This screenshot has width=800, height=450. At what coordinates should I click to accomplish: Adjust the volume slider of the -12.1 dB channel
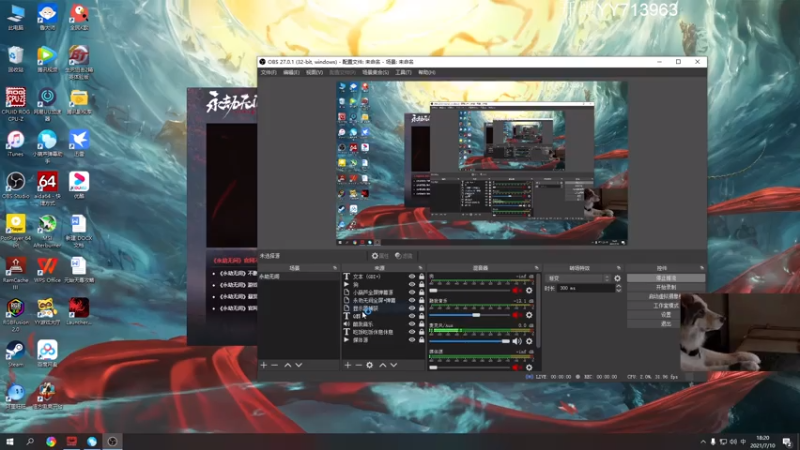(x=469, y=315)
